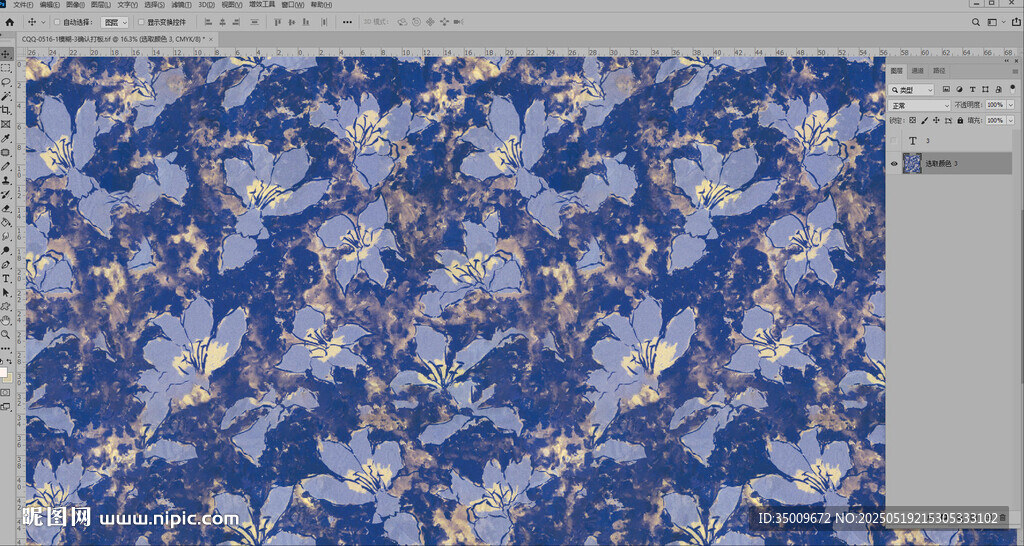Toggle lock position icon
The height and width of the screenshot is (546, 1024).
pos(936,120)
